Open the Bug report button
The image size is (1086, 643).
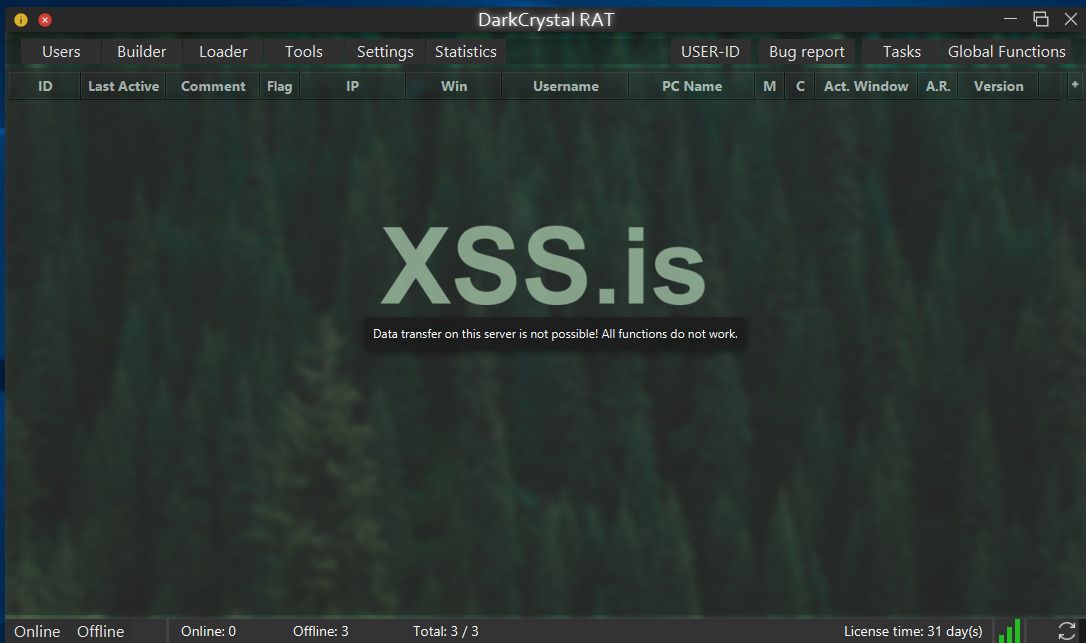point(806,52)
